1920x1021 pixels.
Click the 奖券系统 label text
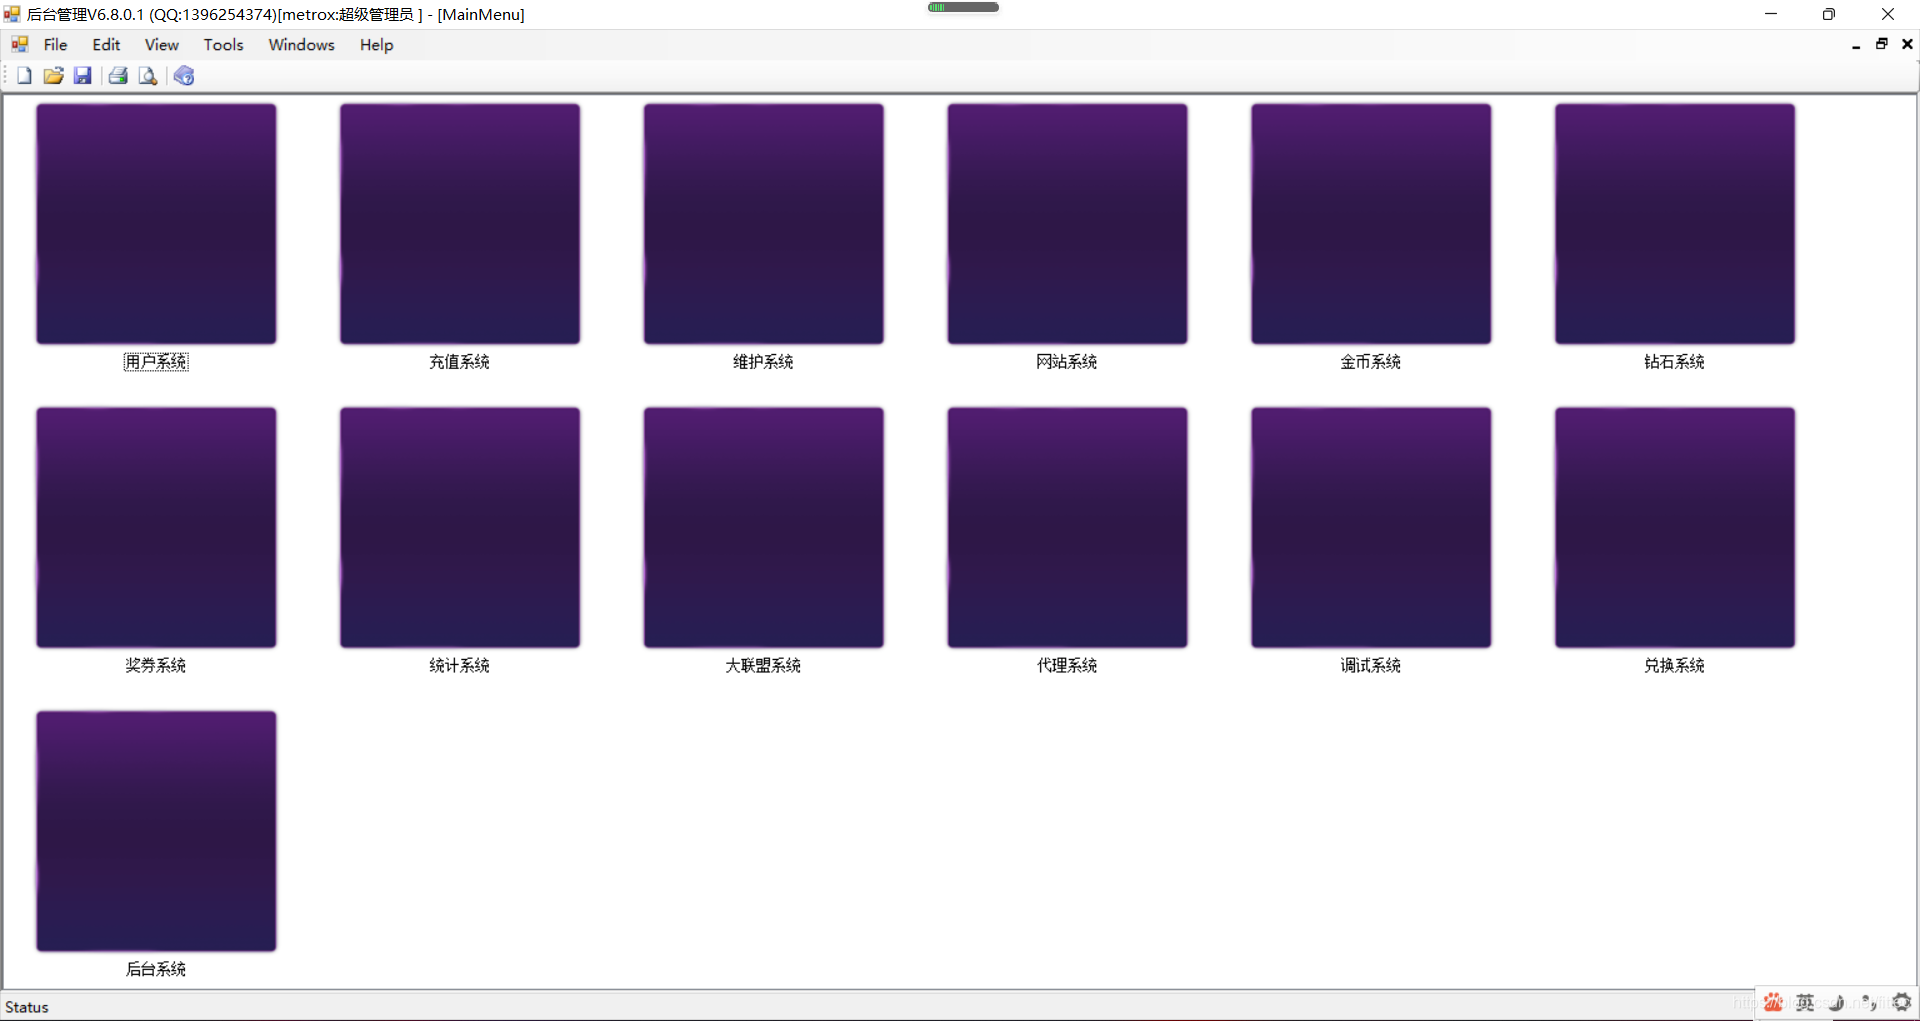tap(156, 666)
